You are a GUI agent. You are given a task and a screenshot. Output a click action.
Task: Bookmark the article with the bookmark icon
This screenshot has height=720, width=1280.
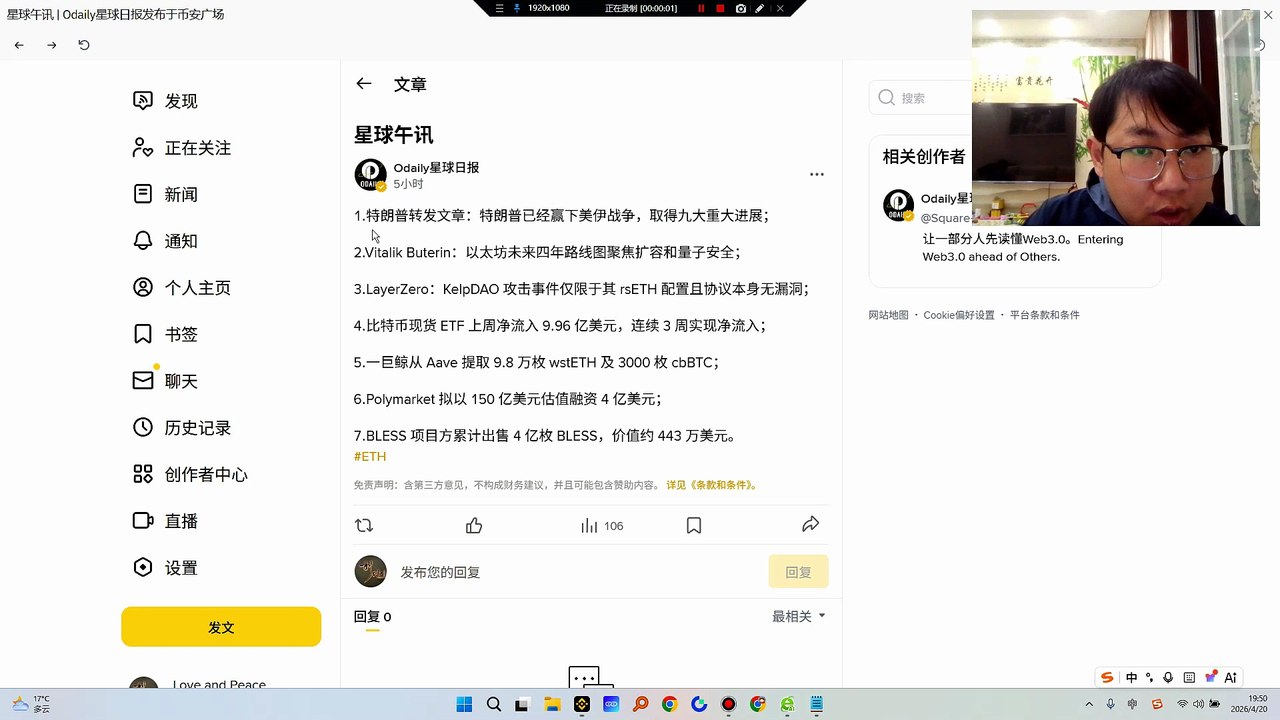pyautogui.click(x=694, y=525)
